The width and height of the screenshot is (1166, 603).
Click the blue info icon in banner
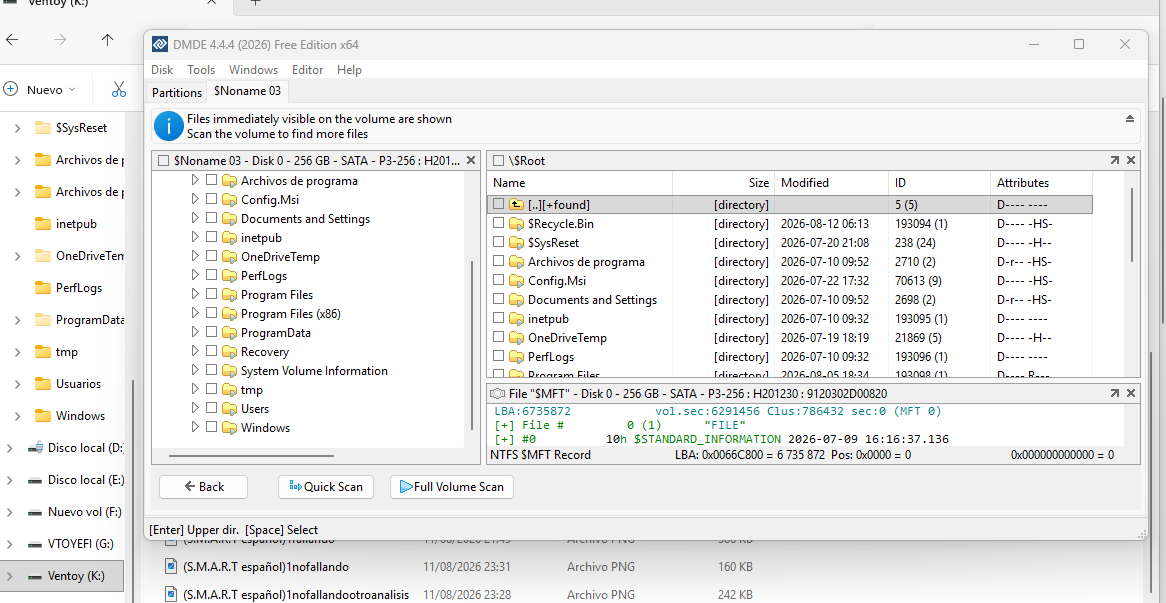169,126
